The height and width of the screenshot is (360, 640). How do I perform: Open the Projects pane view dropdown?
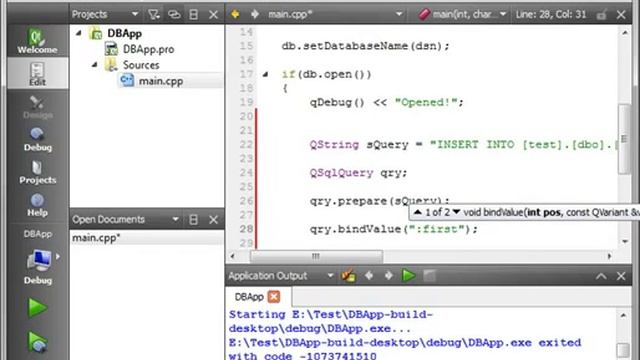(135, 14)
